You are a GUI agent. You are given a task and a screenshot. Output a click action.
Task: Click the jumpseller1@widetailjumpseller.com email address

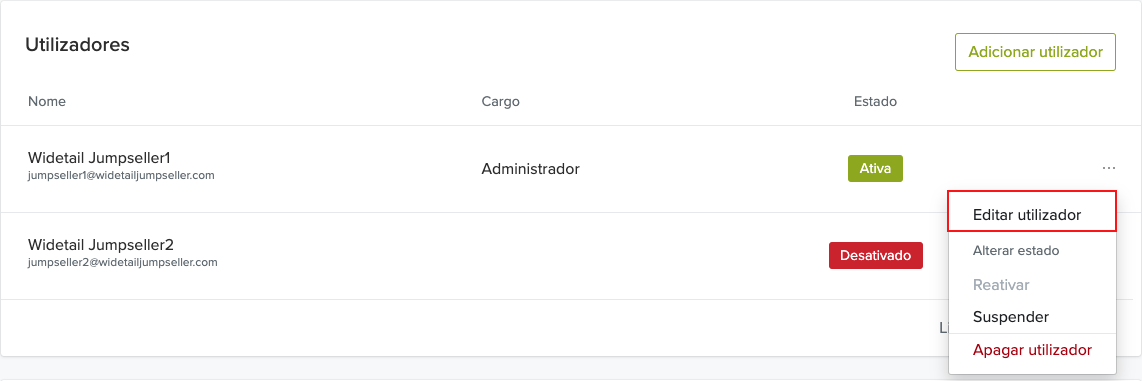[121, 176]
